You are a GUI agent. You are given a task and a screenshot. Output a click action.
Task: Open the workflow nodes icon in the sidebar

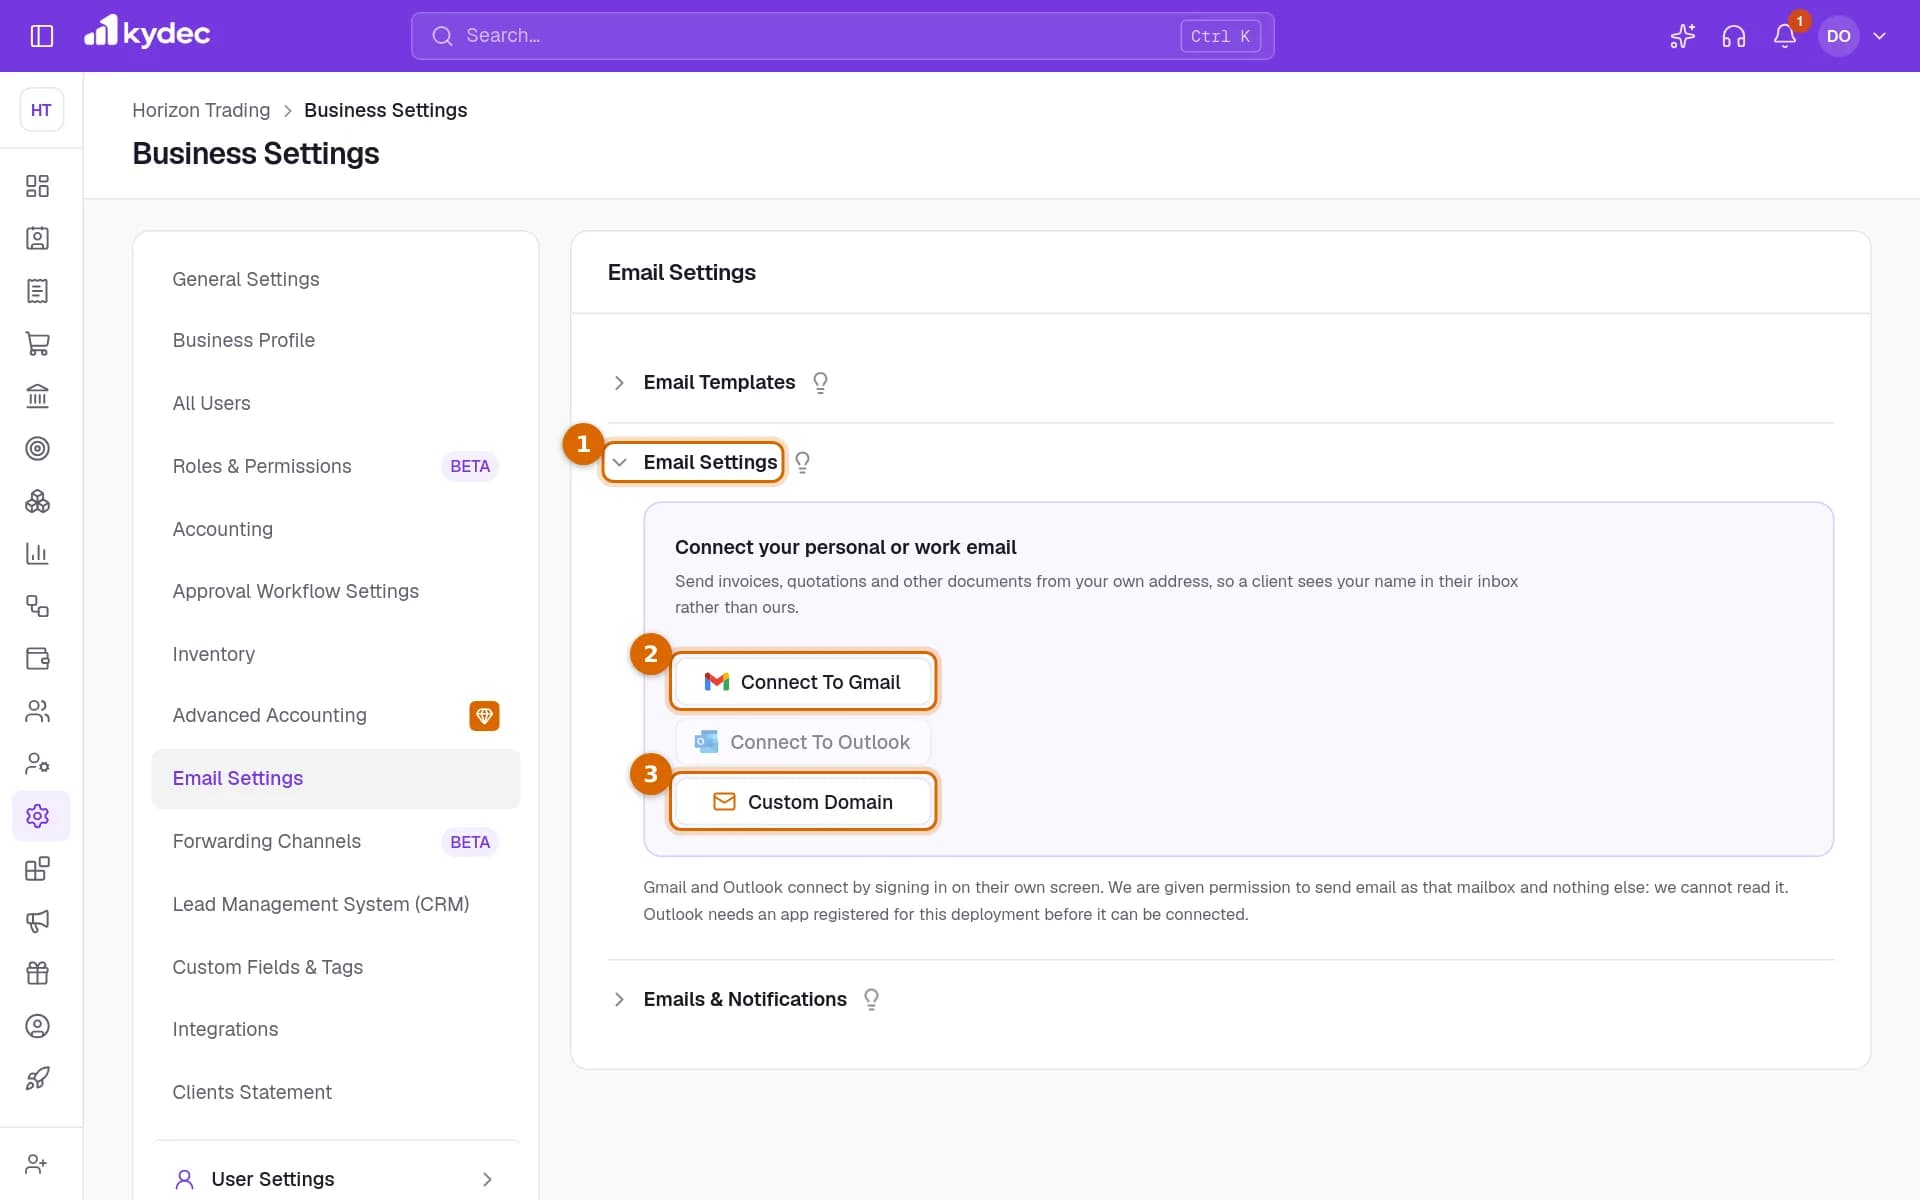point(37,606)
